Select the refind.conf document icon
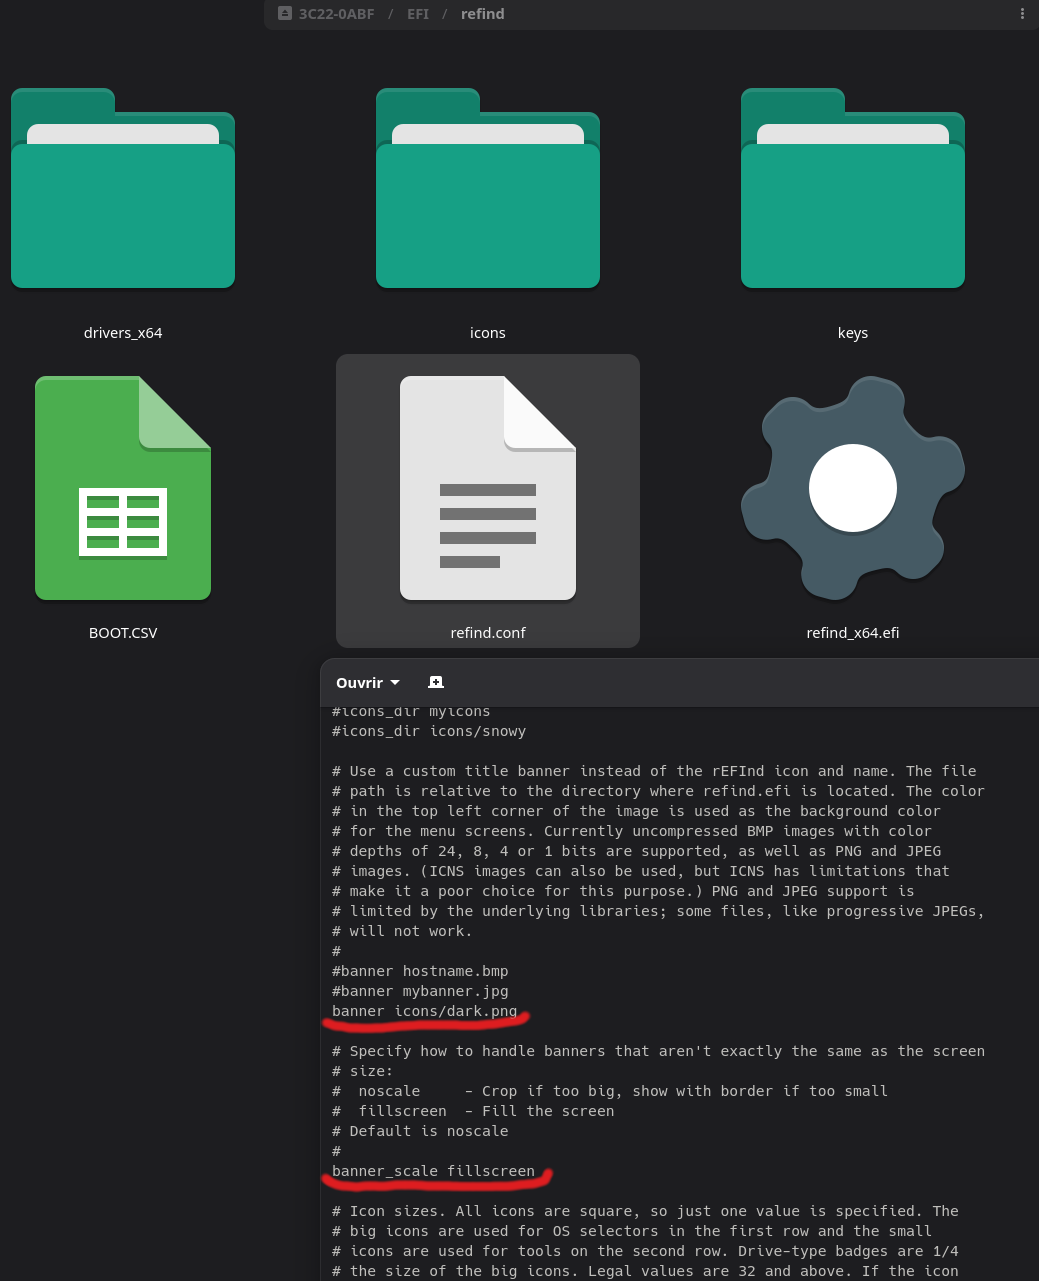 (488, 488)
